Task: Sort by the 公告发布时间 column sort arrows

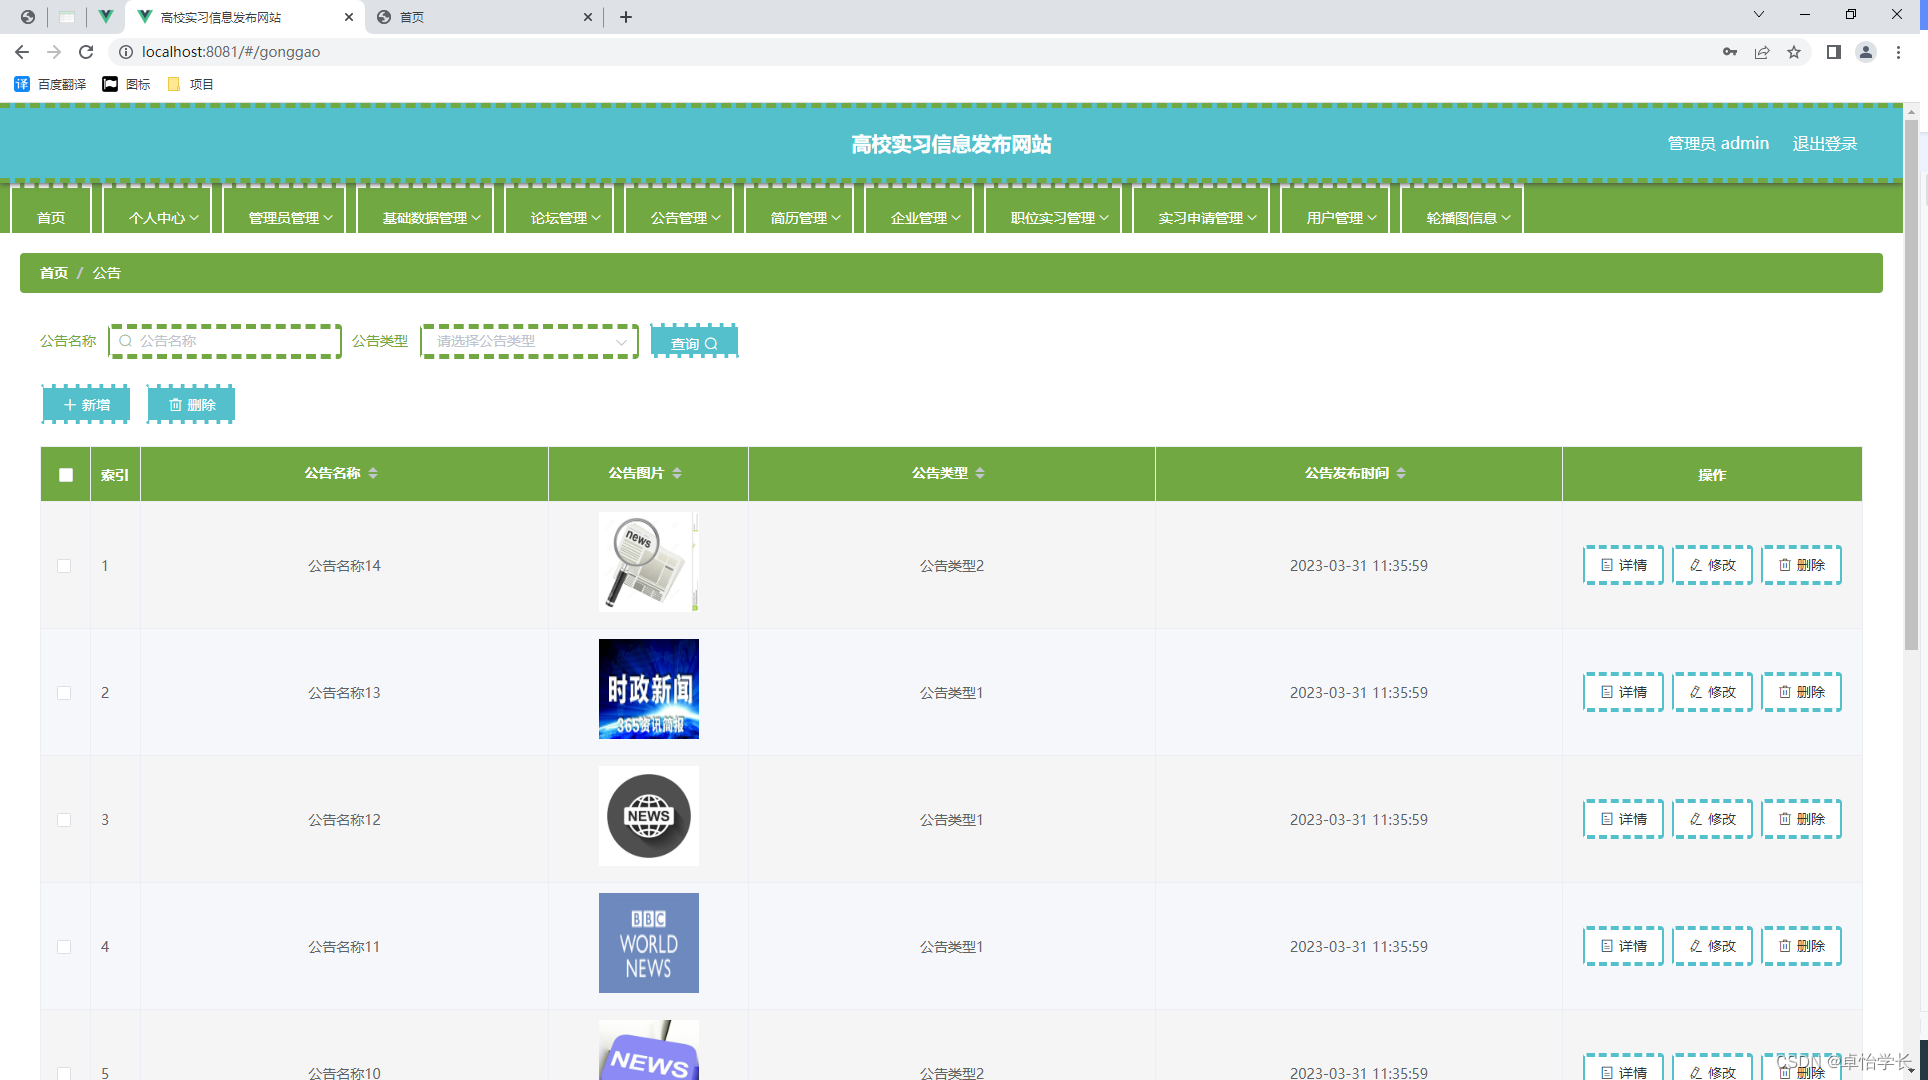Action: (x=1401, y=473)
